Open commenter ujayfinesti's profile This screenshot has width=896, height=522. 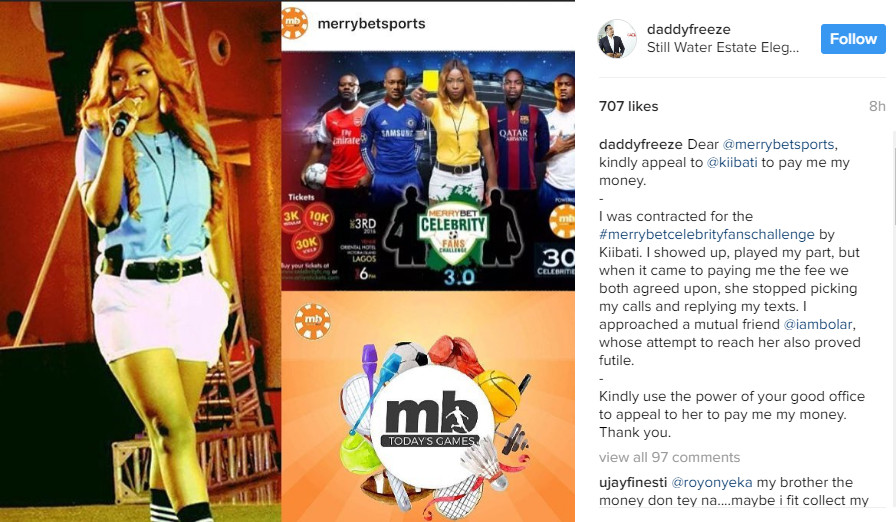[x=633, y=483]
